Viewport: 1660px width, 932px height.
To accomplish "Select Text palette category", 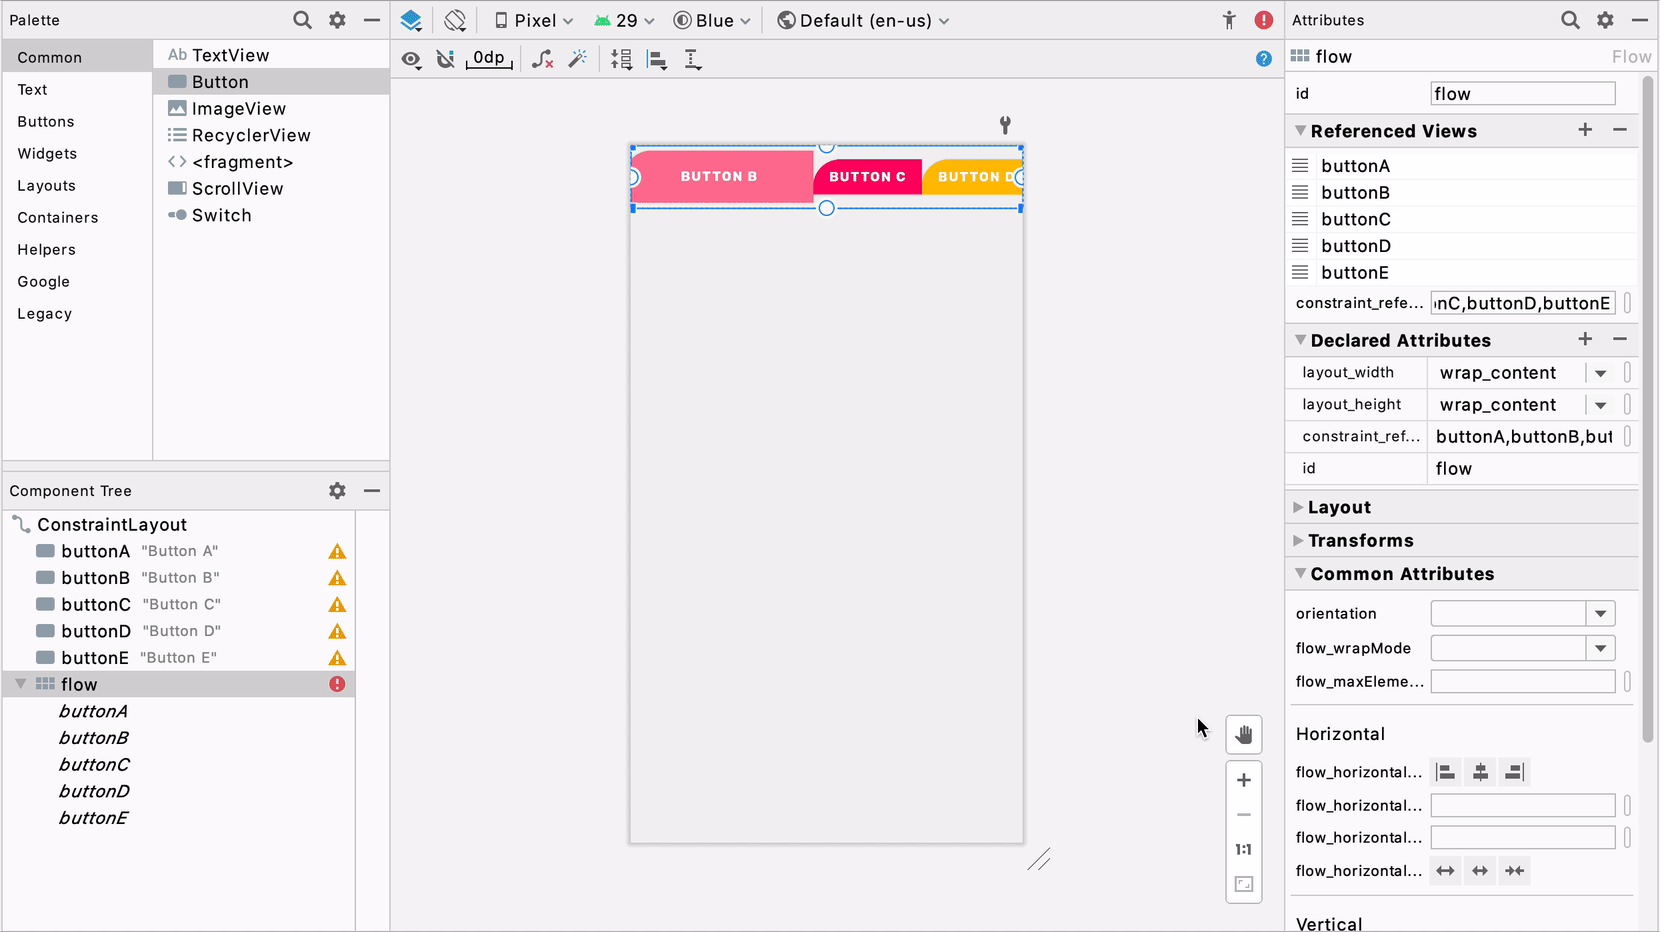I will 77,89.
